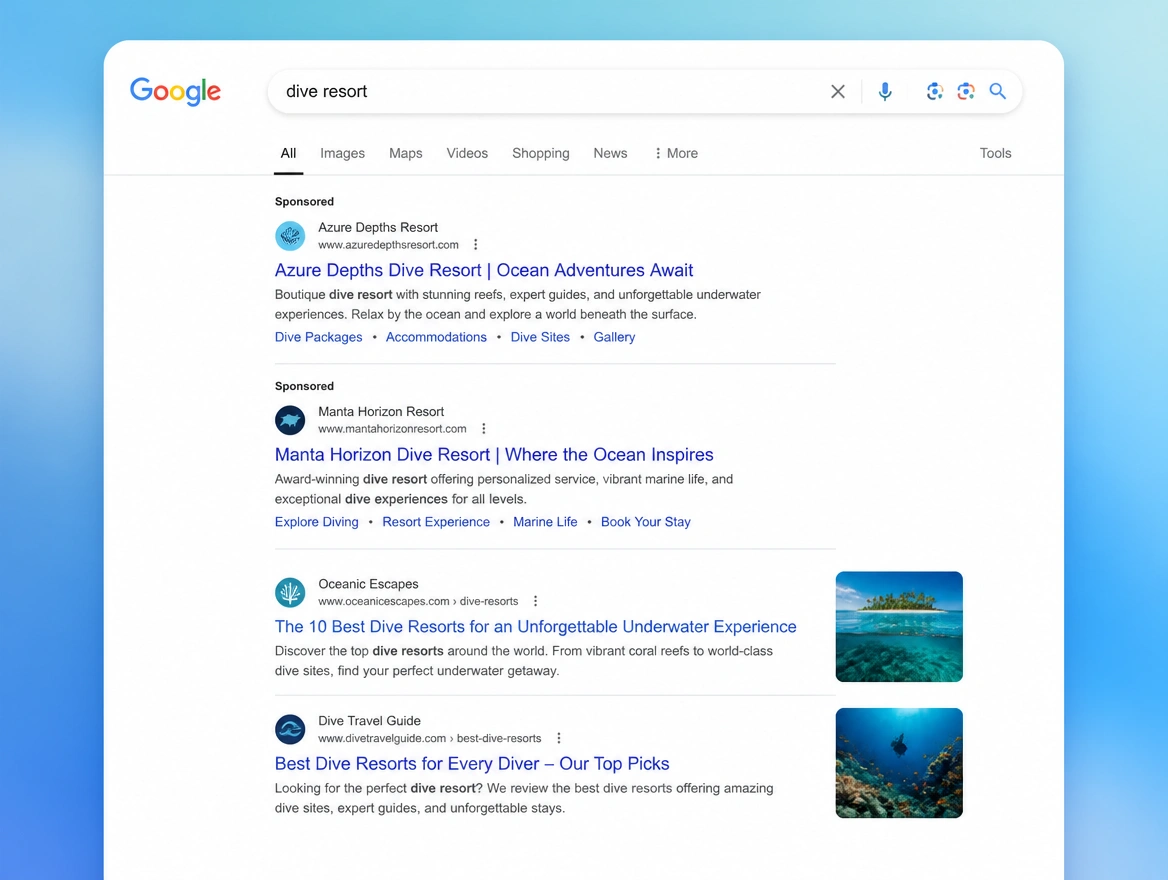Viewport: 1168px width, 880px height.
Task: Click www.oceanicescapes.com › dive-resorts breadcrumb
Action: (418, 601)
